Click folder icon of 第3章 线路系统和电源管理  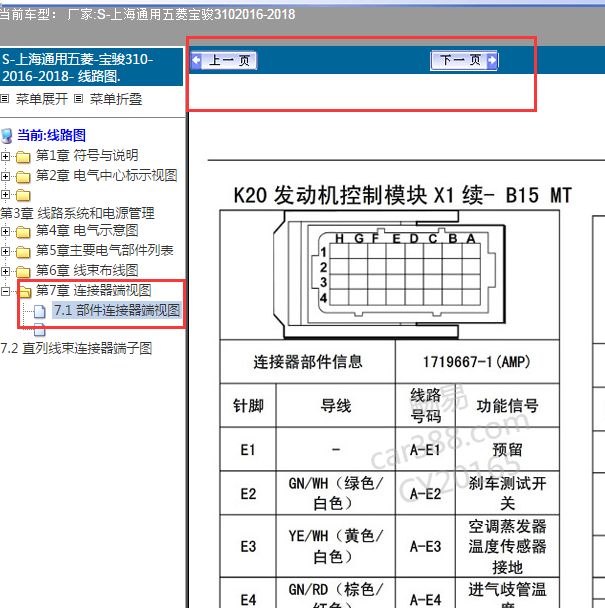pos(23,195)
